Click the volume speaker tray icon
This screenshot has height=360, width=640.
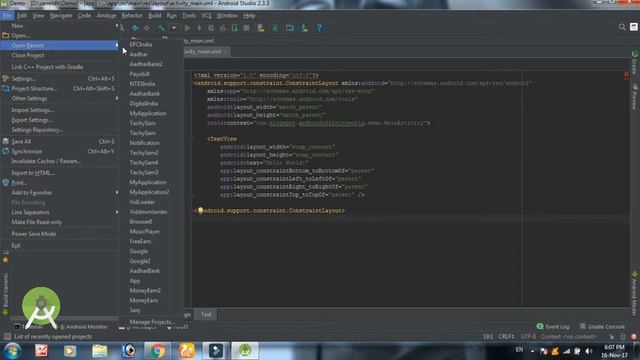[x=589, y=351]
